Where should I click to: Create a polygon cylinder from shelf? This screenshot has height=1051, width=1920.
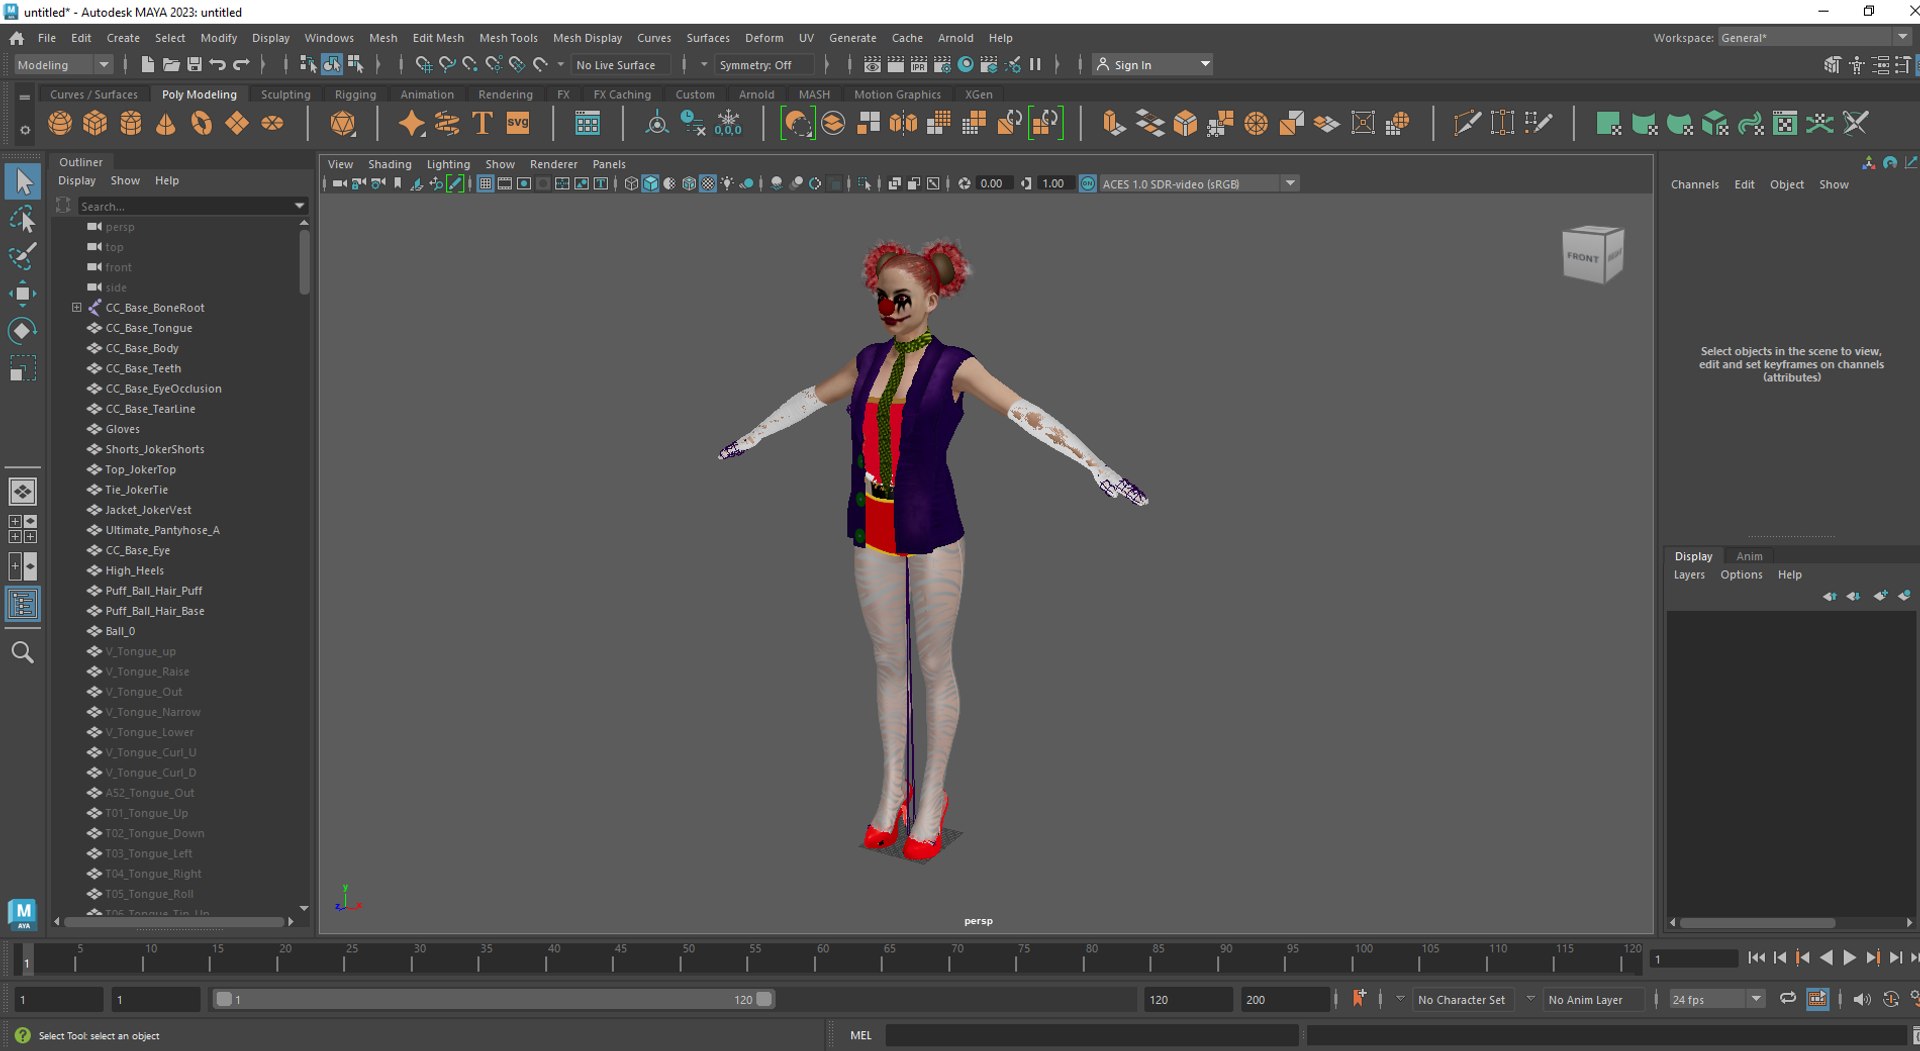(131, 123)
